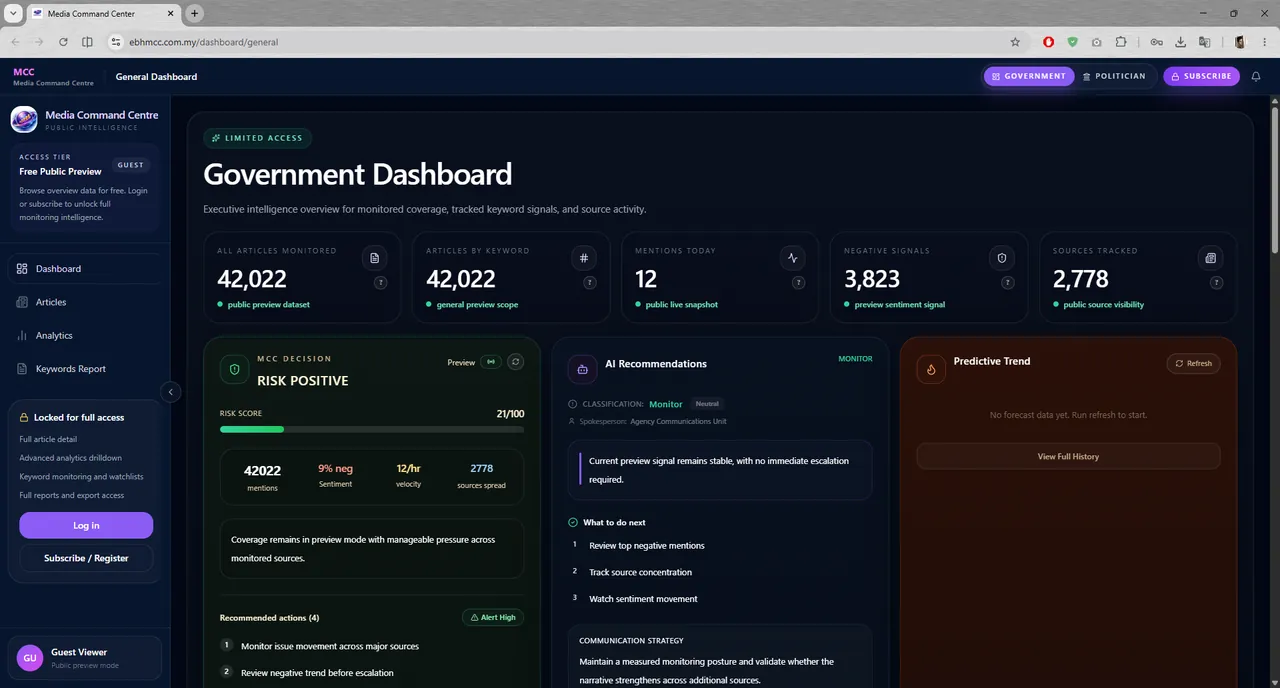Open Chrome downloads icon
Image resolution: width=1280 pixels, height=688 pixels.
pos(1180,42)
